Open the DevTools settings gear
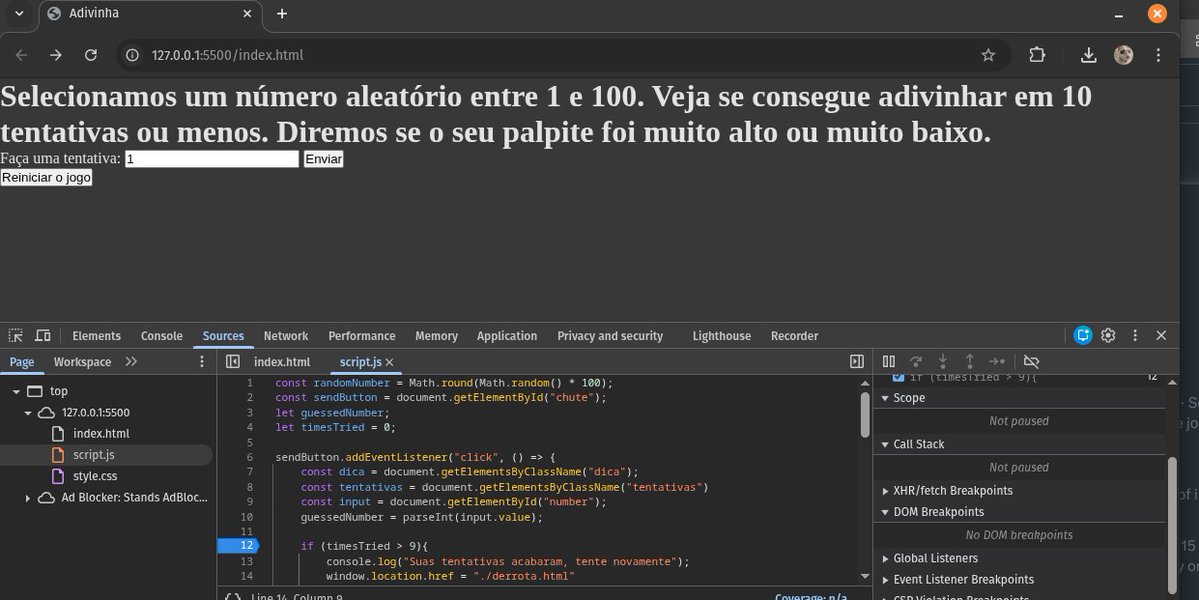Image resolution: width=1199 pixels, height=600 pixels. 1108,335
